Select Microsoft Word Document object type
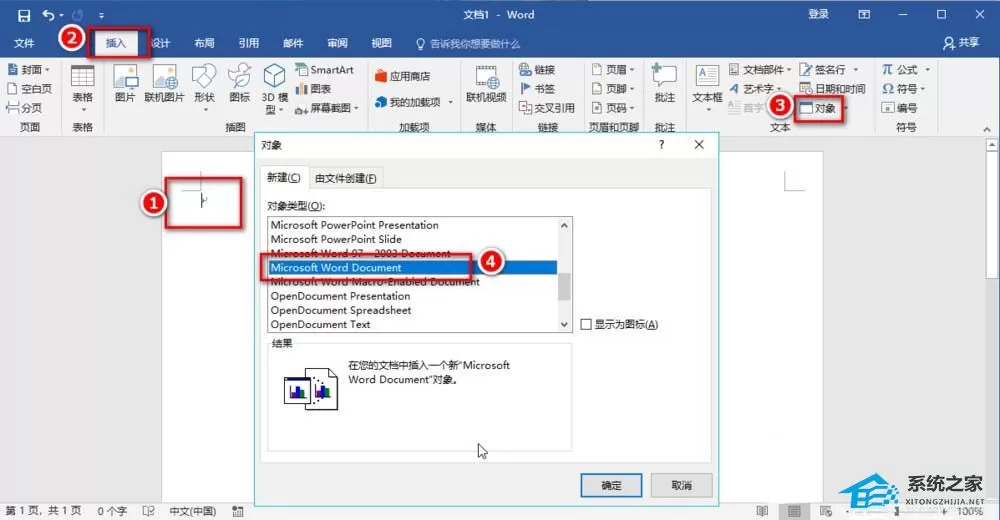This screenshot has width=1000, height=520. tap(413, 268)
